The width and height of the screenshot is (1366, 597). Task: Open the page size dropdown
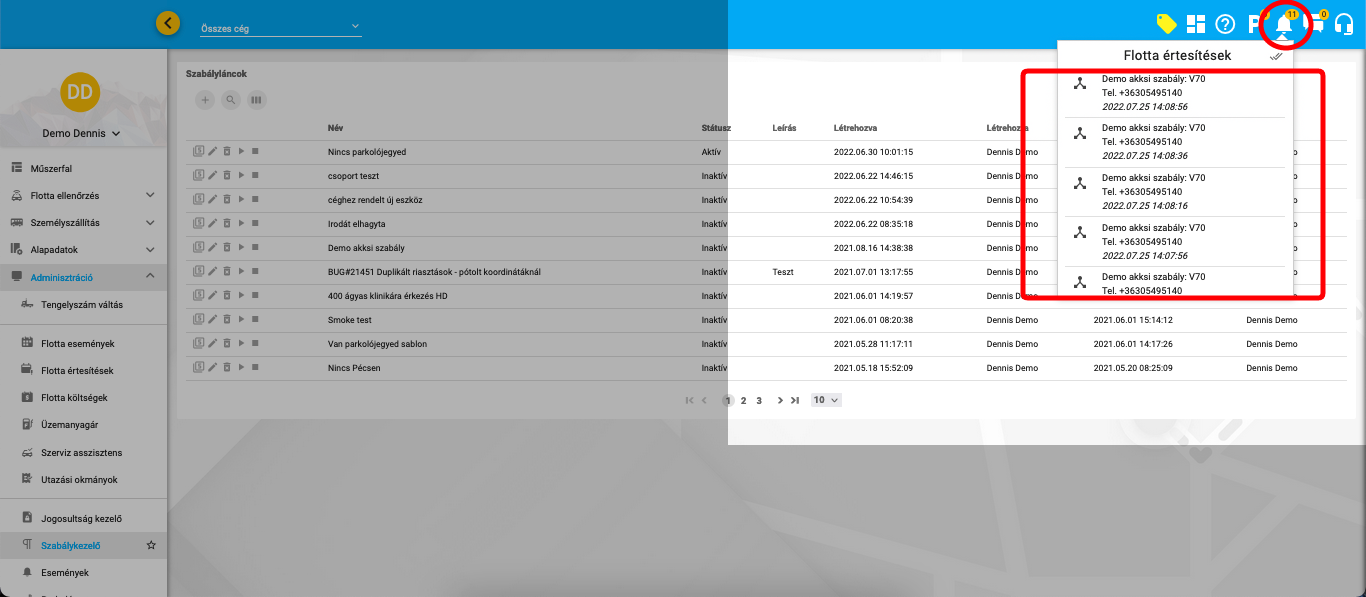826,400
